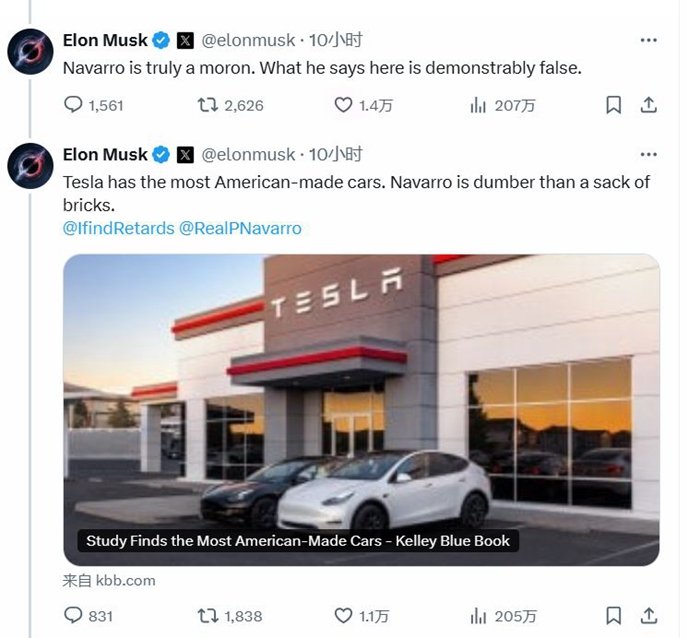Share the Tesla American-made cars tweet
This screenshot has height=638, width=700.
pyautogui.click(x=648, y=615)
